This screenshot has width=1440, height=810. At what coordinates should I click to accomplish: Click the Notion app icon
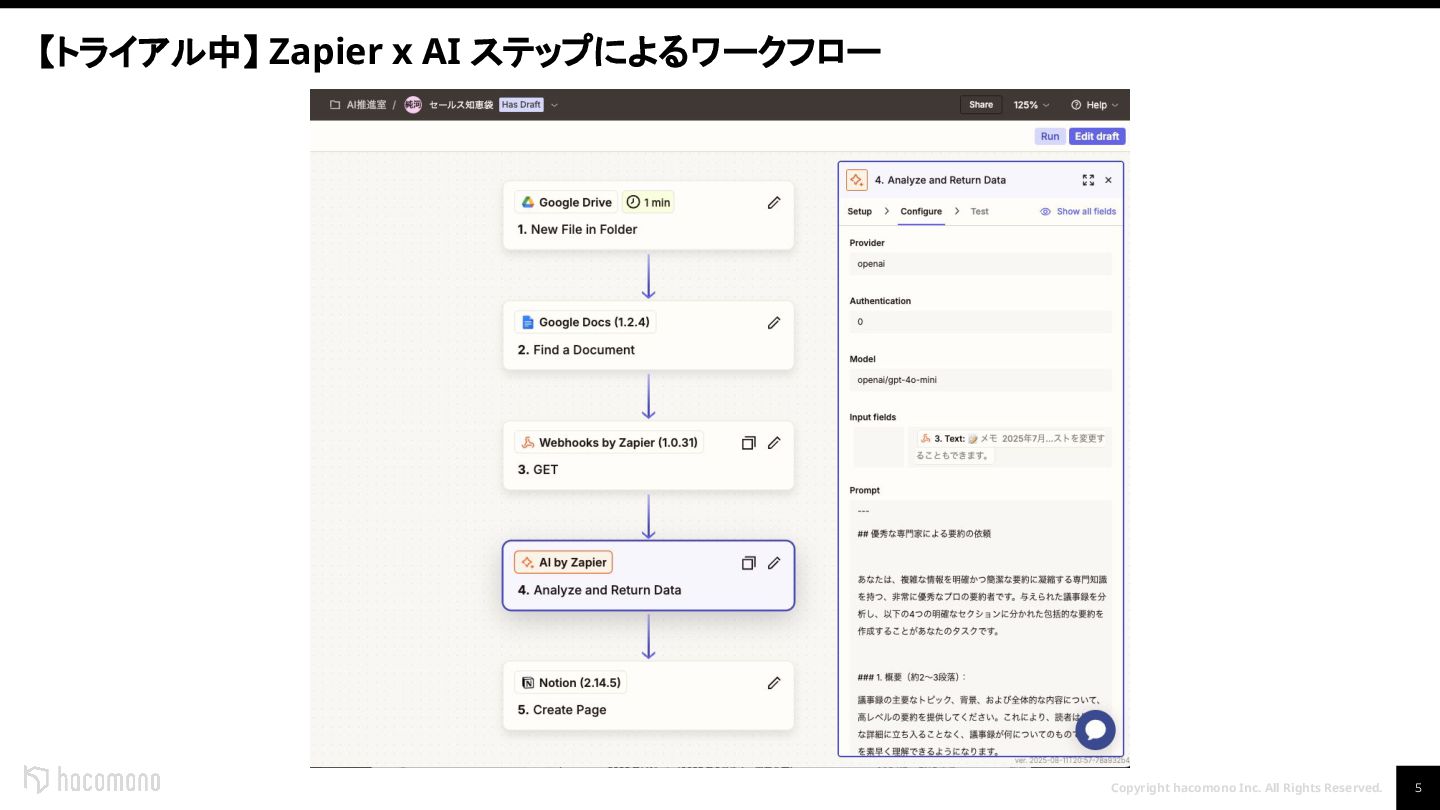coord(527,683)
